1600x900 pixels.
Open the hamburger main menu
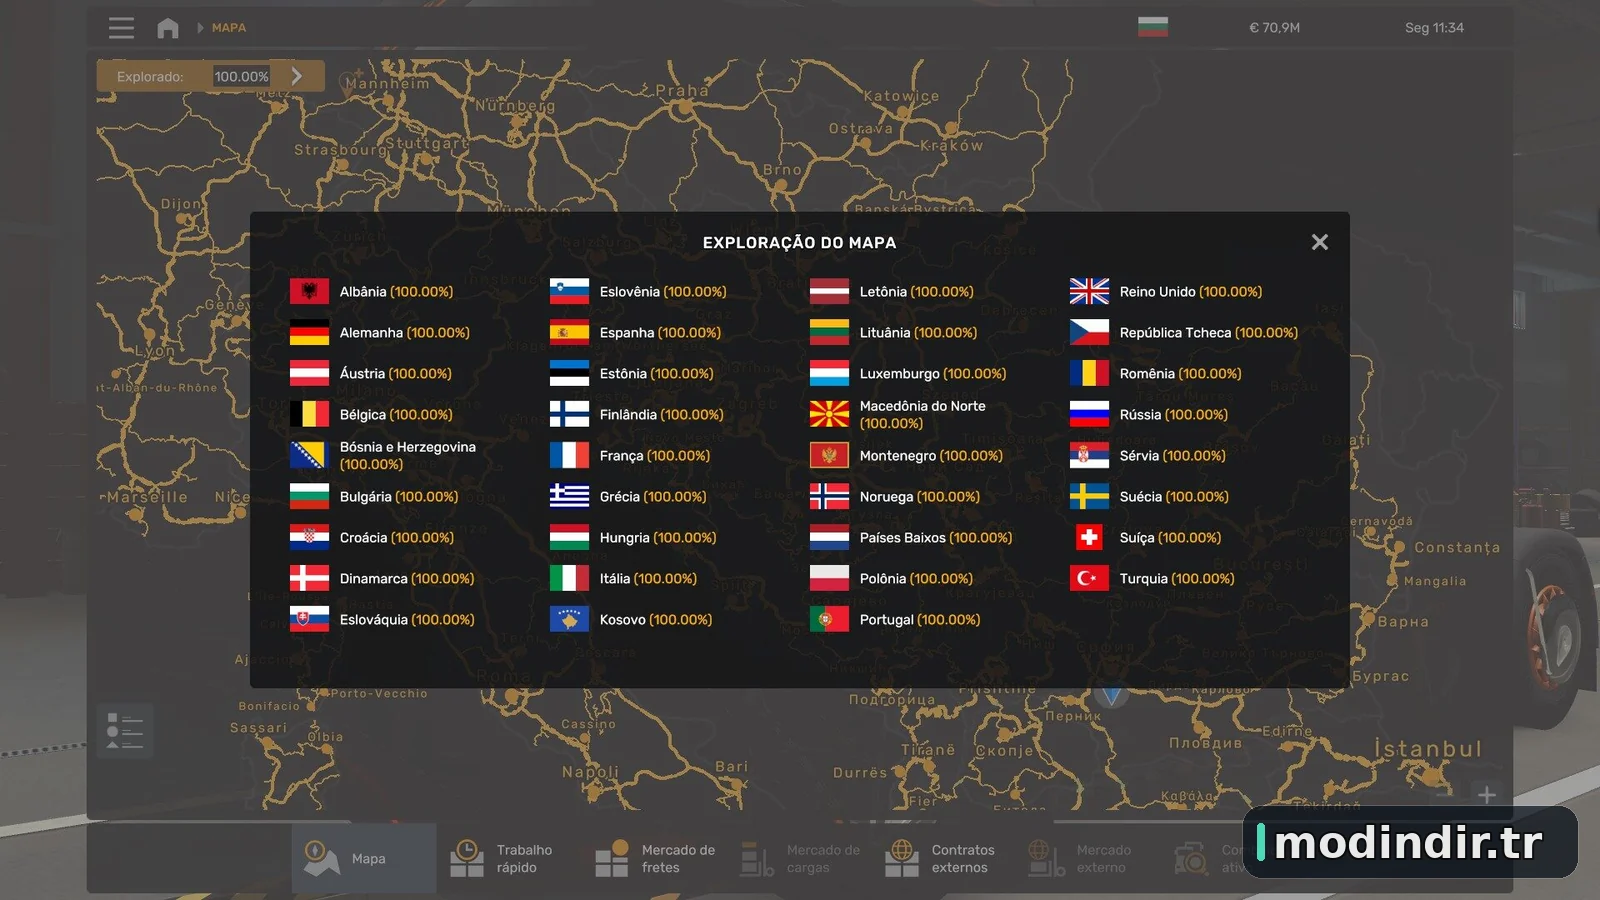tap(121, 28)
